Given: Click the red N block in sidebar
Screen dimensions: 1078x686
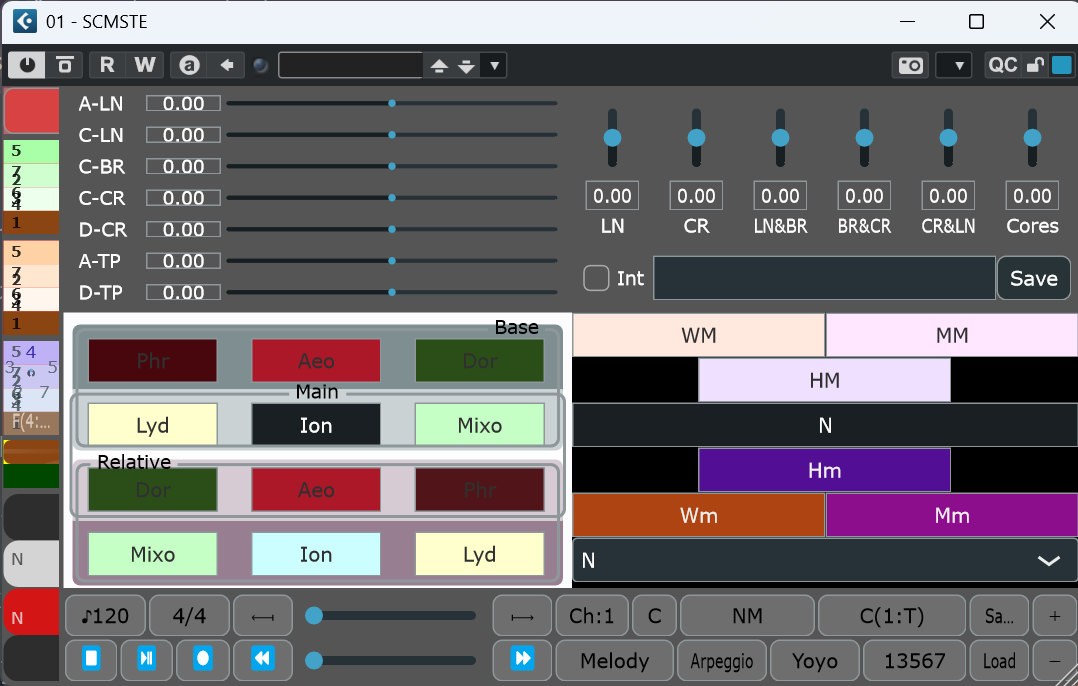Looking at the screenshot, I should pos(31,612).
